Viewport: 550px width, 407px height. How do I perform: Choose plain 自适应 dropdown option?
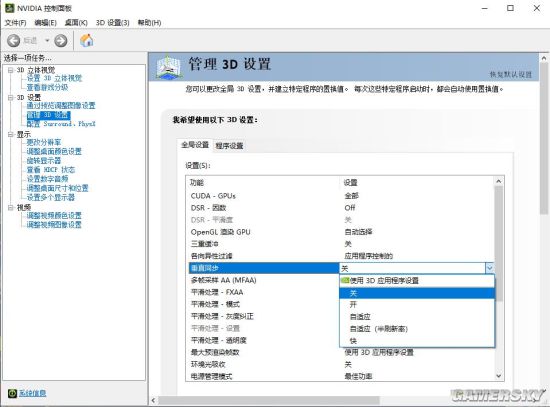point(417,317)
